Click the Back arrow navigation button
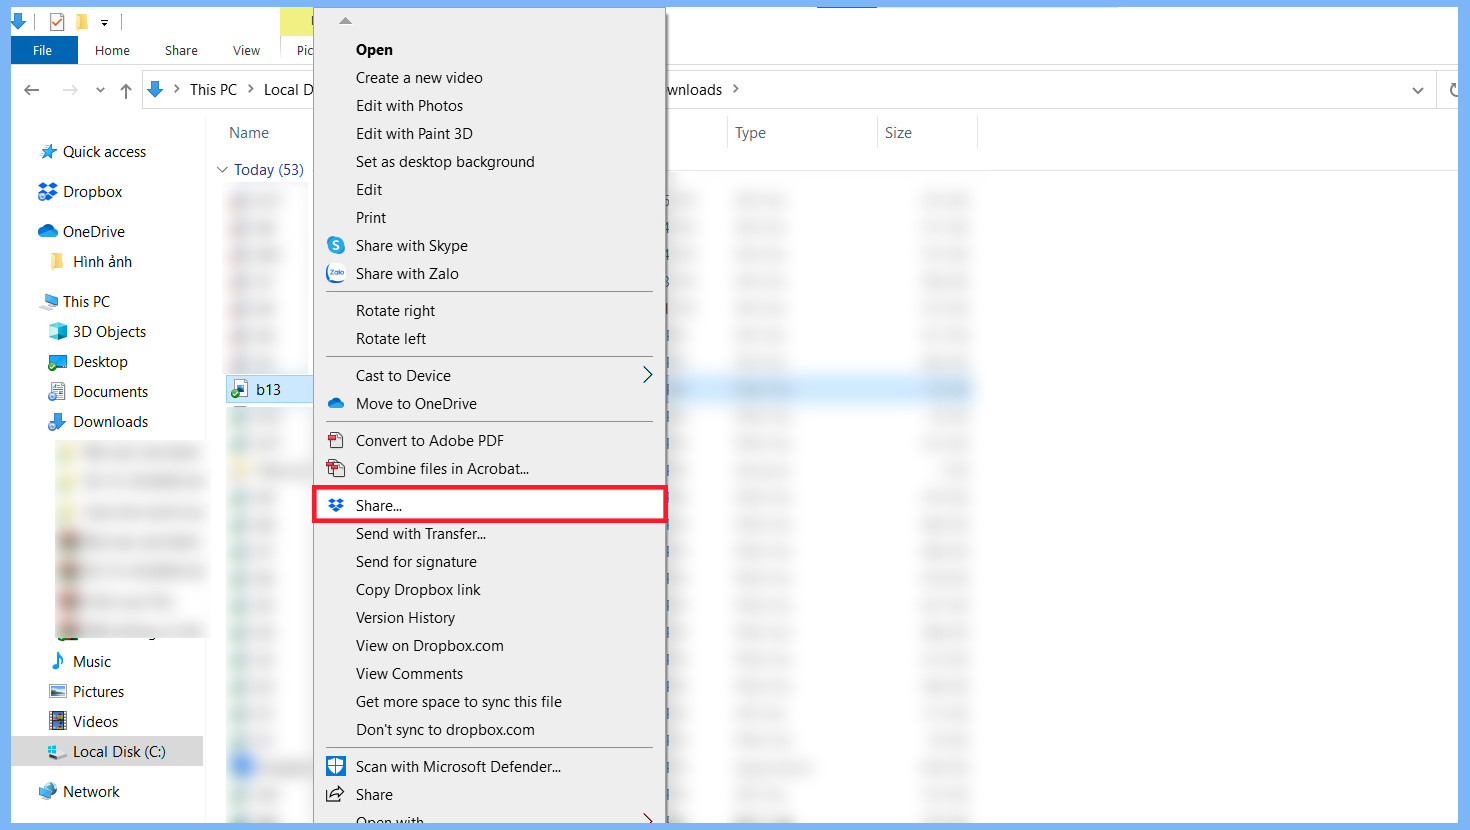This screenshot has height=830, width=1470. point(32,90)
